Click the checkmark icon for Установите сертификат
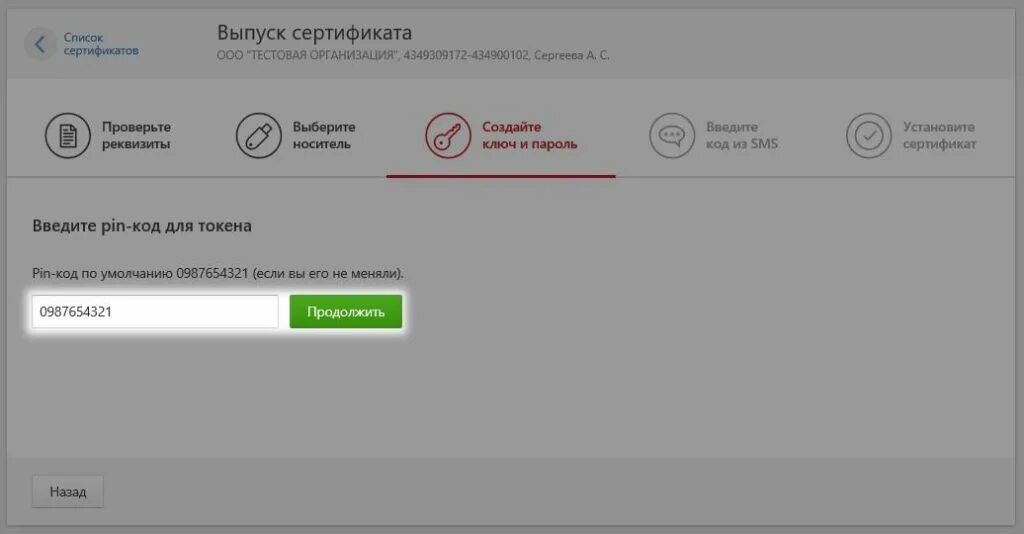 click(869, 136)
